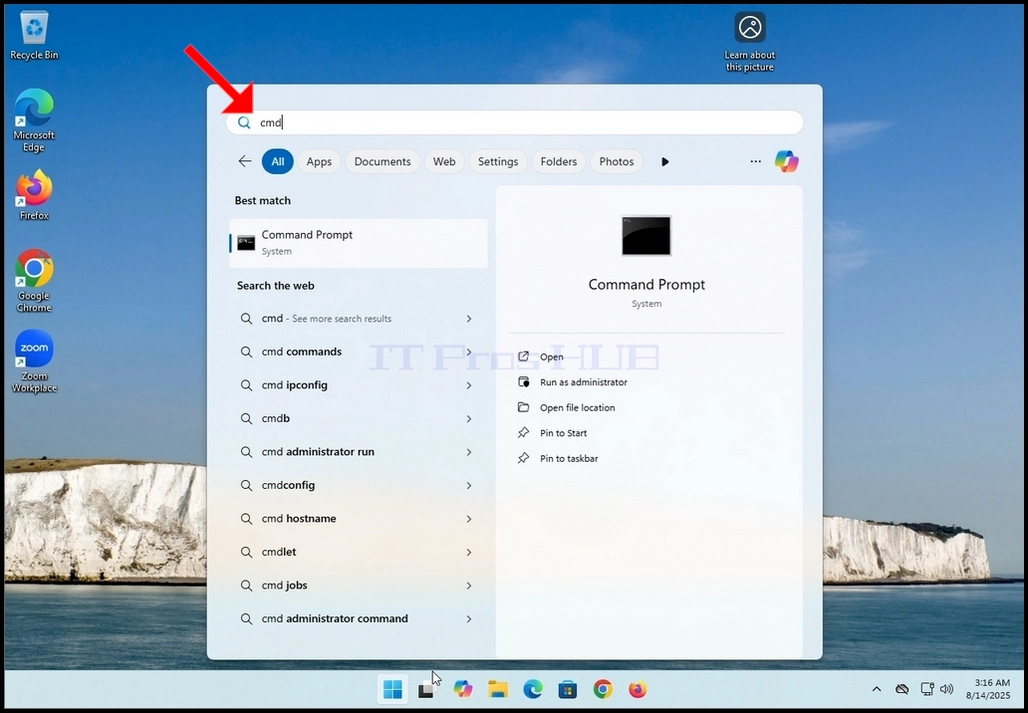Open the Firefox desktop shortcut

(34, 195)
